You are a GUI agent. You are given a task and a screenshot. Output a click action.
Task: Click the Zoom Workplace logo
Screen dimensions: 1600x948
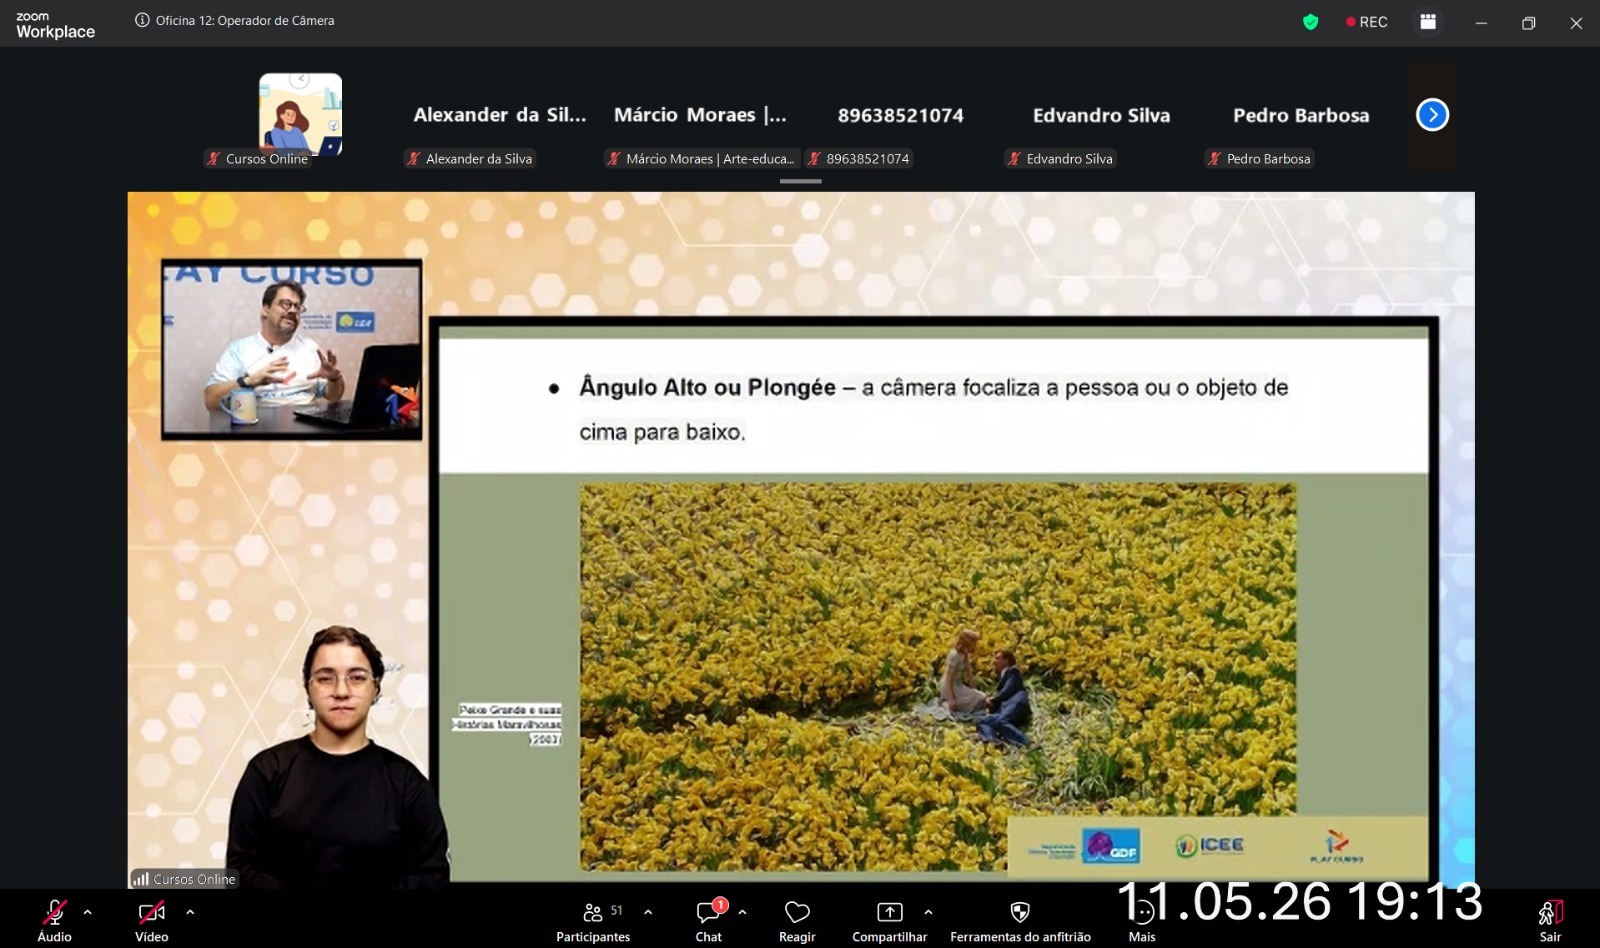tap(55, 25)
